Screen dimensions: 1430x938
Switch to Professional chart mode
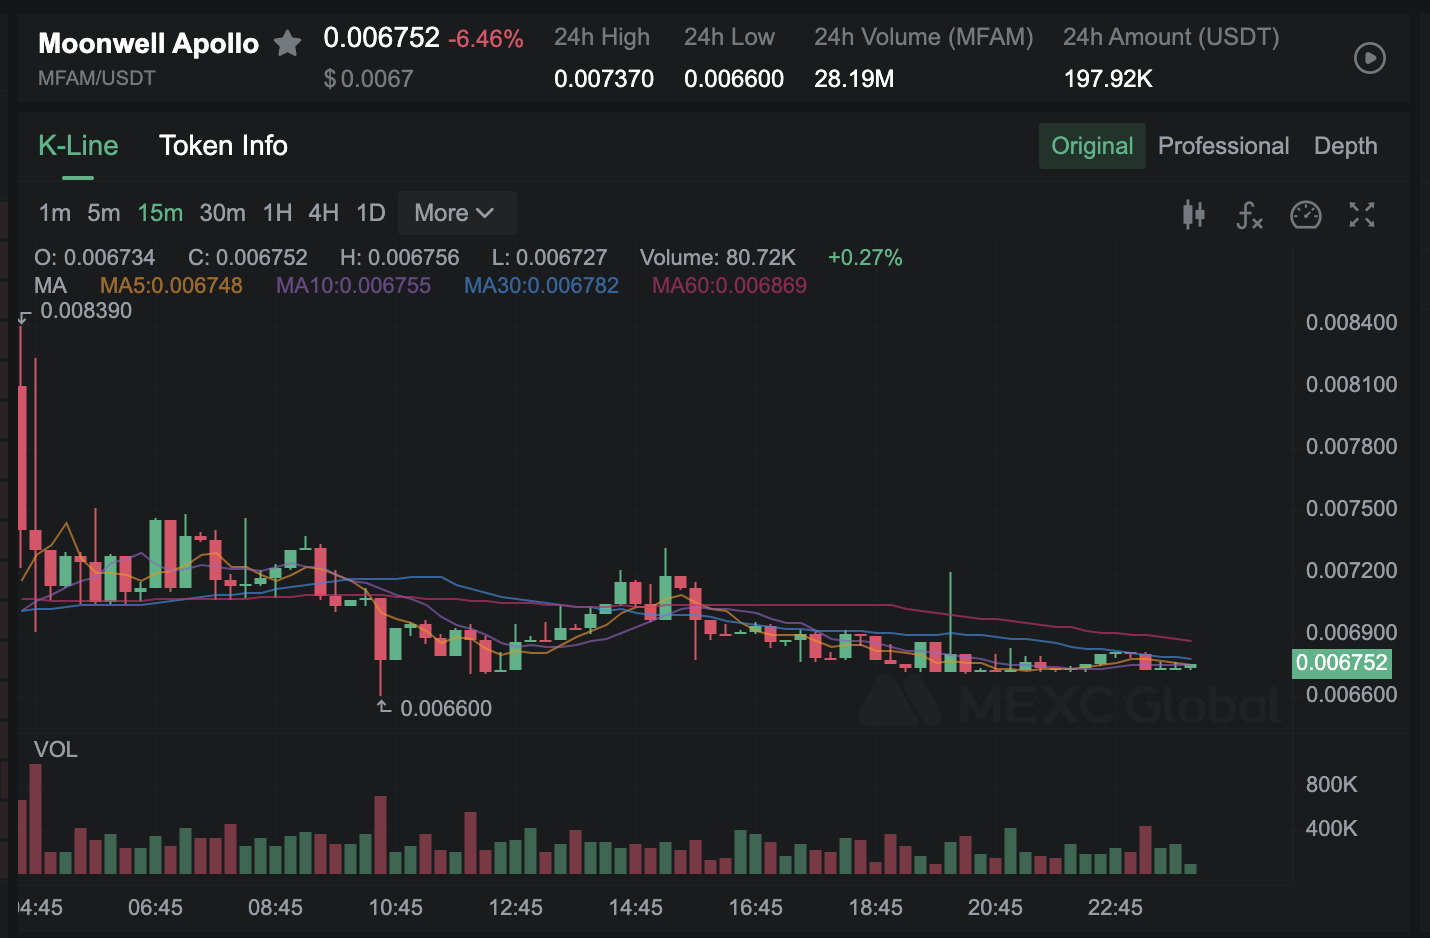tap(1223, 146)
